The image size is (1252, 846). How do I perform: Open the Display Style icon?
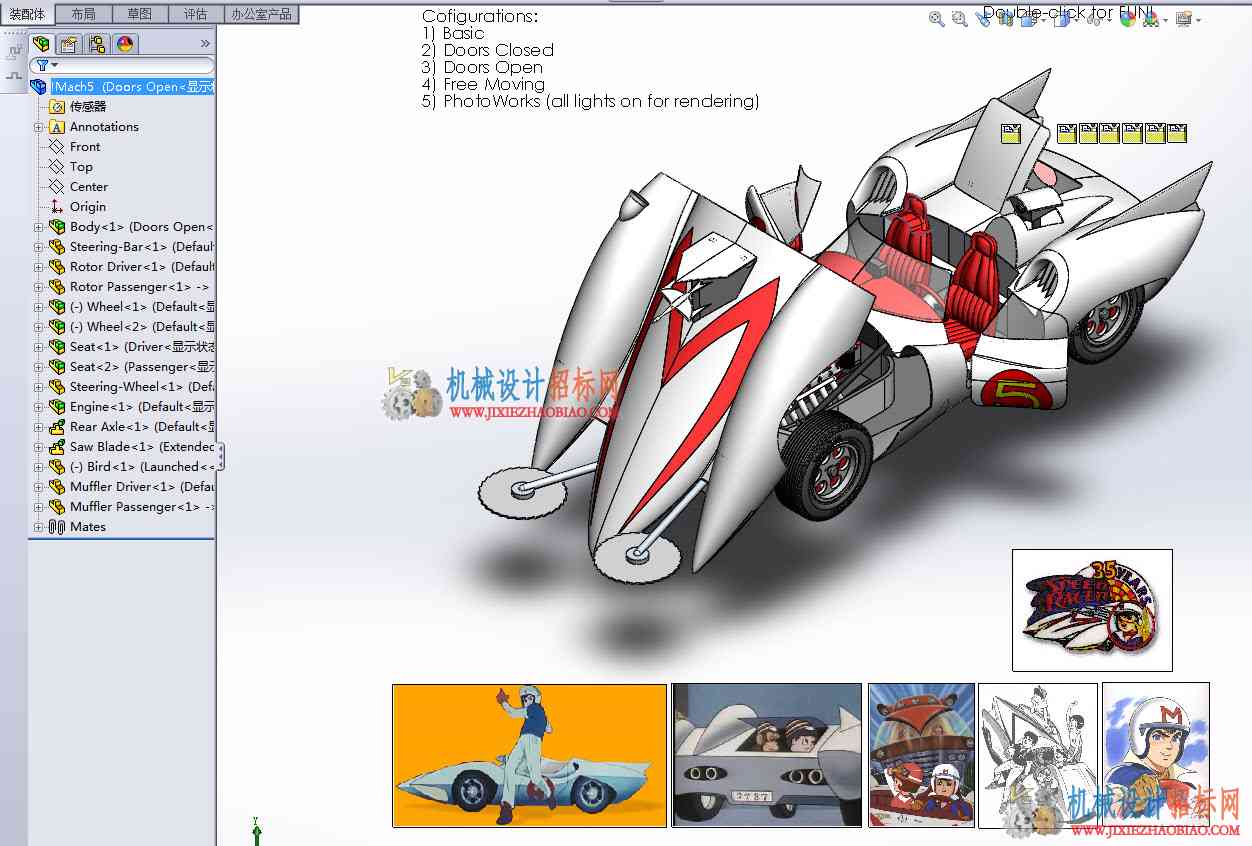(1062, 19)
